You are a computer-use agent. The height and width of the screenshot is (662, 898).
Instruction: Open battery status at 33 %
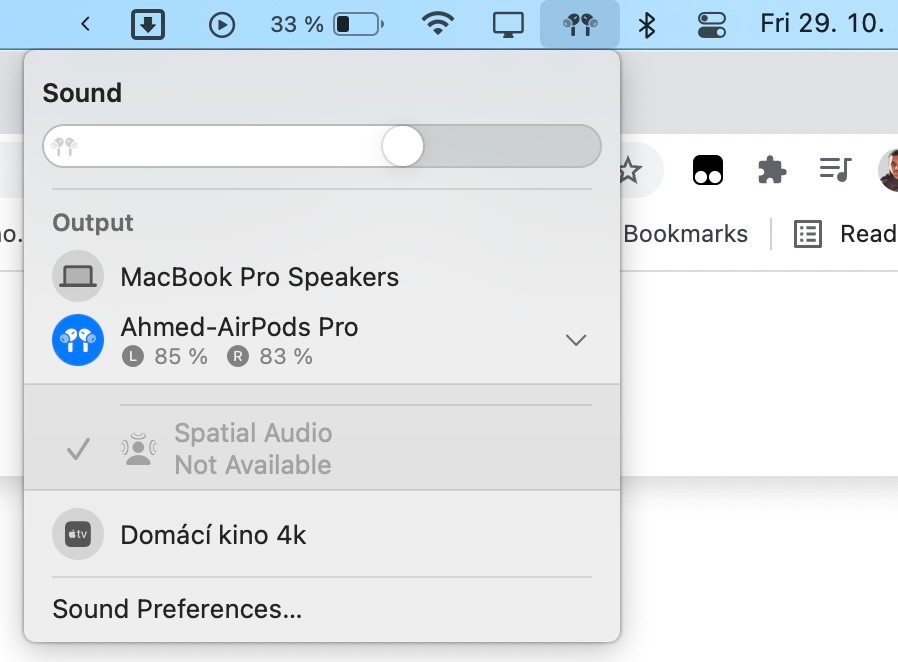pyautogui.click(x=327, y=25)
